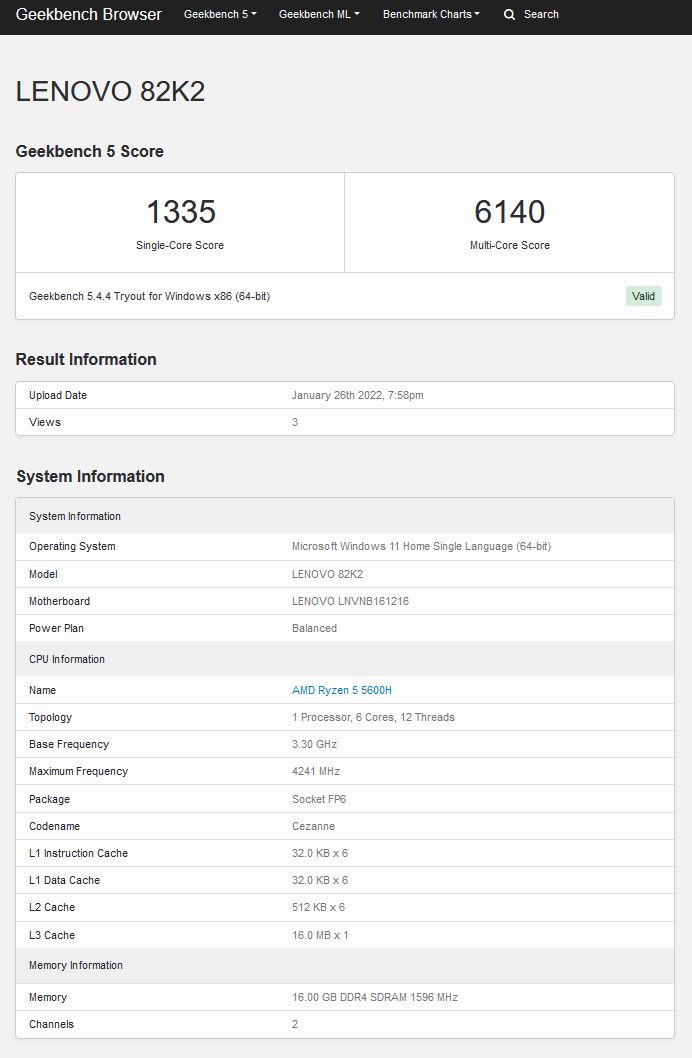Click the Base Frequency value 3.30 GHz
This screenshot has height=1058, width=692.
[314, 744]
